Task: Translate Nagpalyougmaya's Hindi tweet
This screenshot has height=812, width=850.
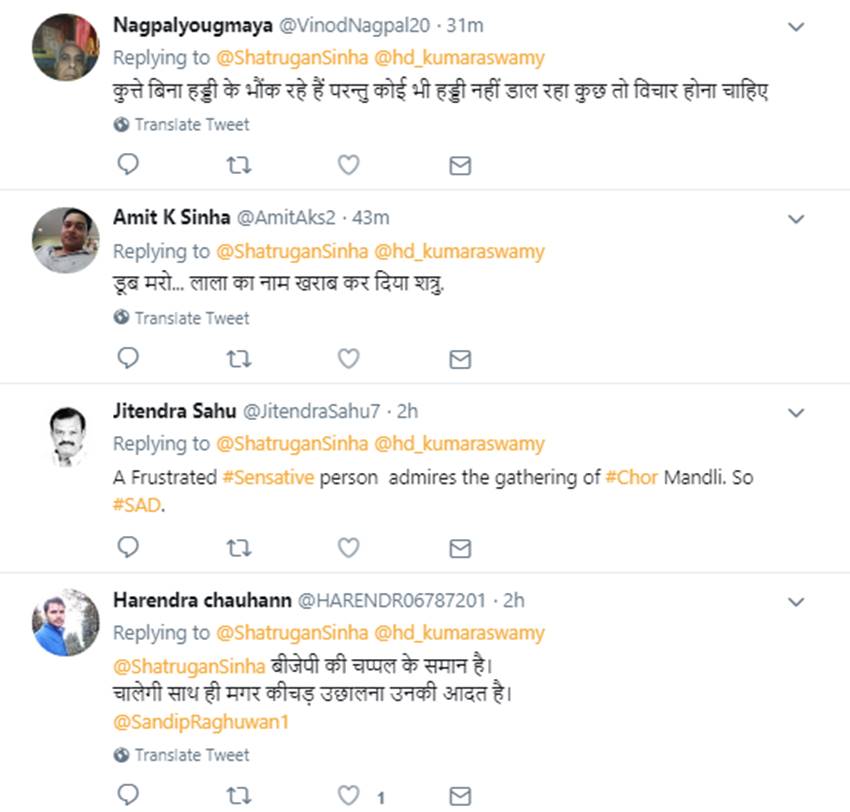Action: [x=191, y=125]
